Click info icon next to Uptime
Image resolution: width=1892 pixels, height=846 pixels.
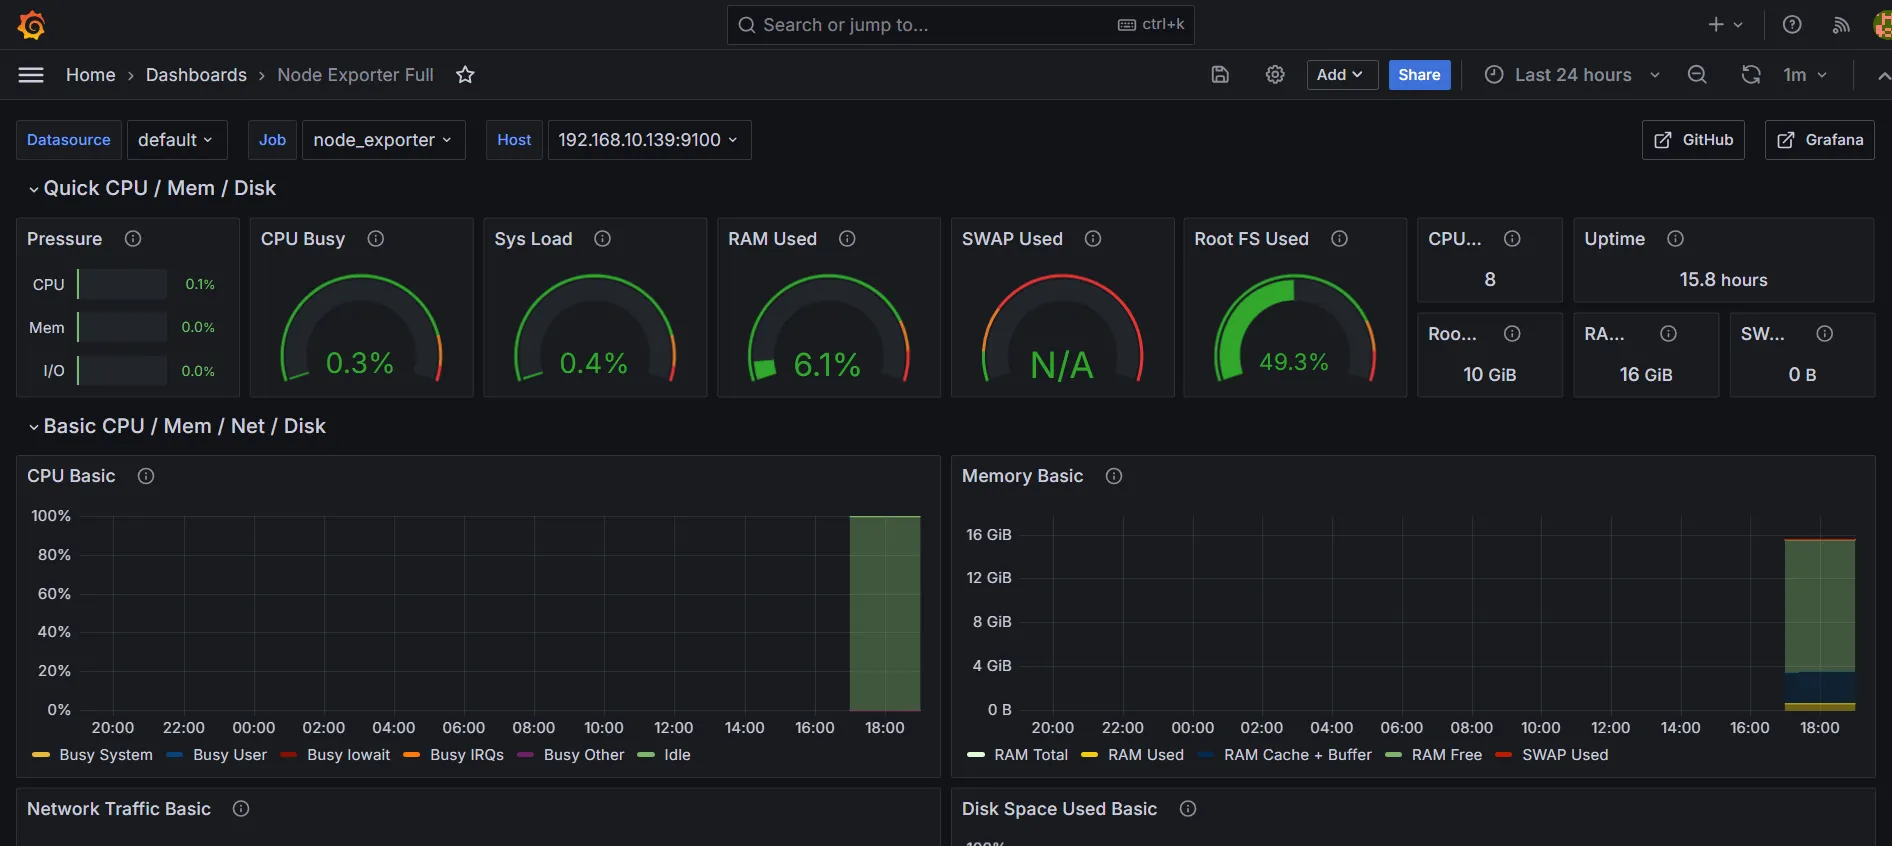[1675, 239]
